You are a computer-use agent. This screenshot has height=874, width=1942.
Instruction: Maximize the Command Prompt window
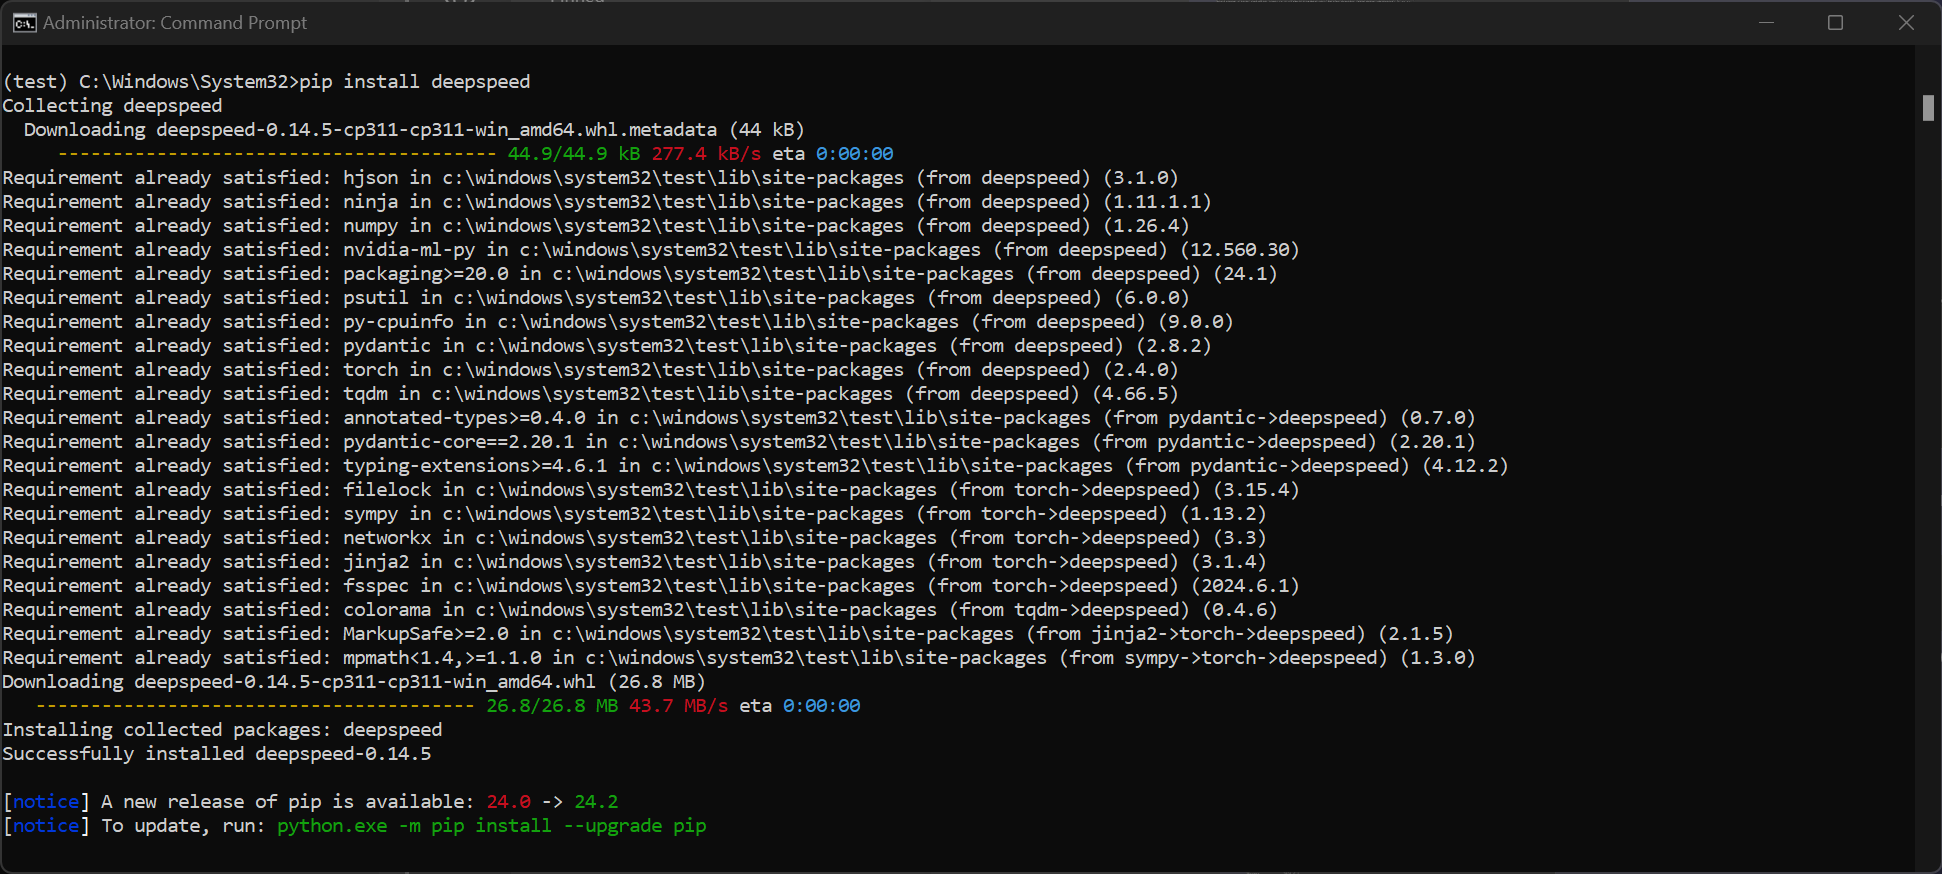point(1835,23)
